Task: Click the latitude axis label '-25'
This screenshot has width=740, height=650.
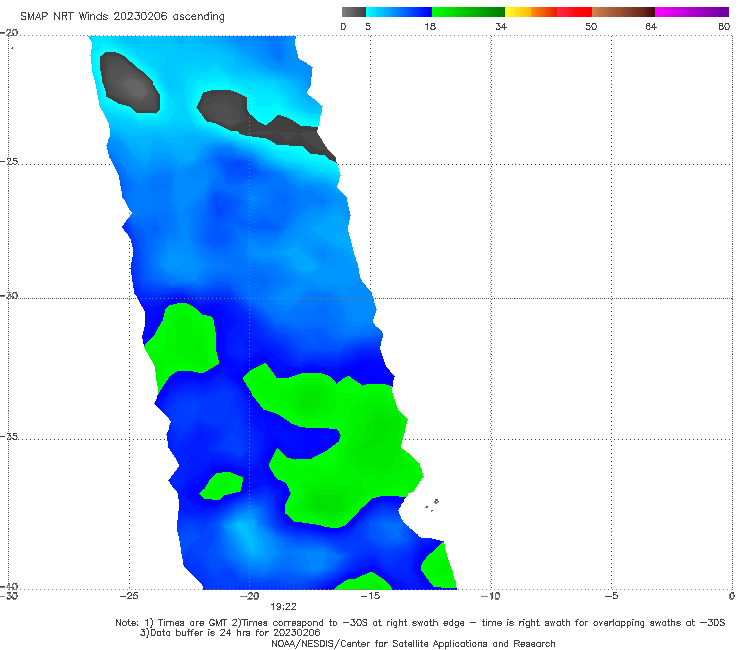Action: coord(9,161)
